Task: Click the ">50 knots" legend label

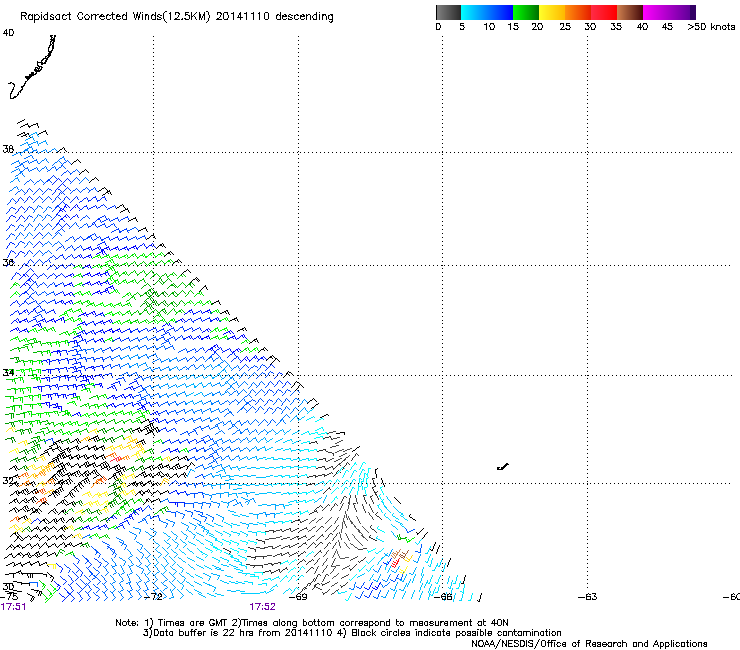Action: coord(711,27)
